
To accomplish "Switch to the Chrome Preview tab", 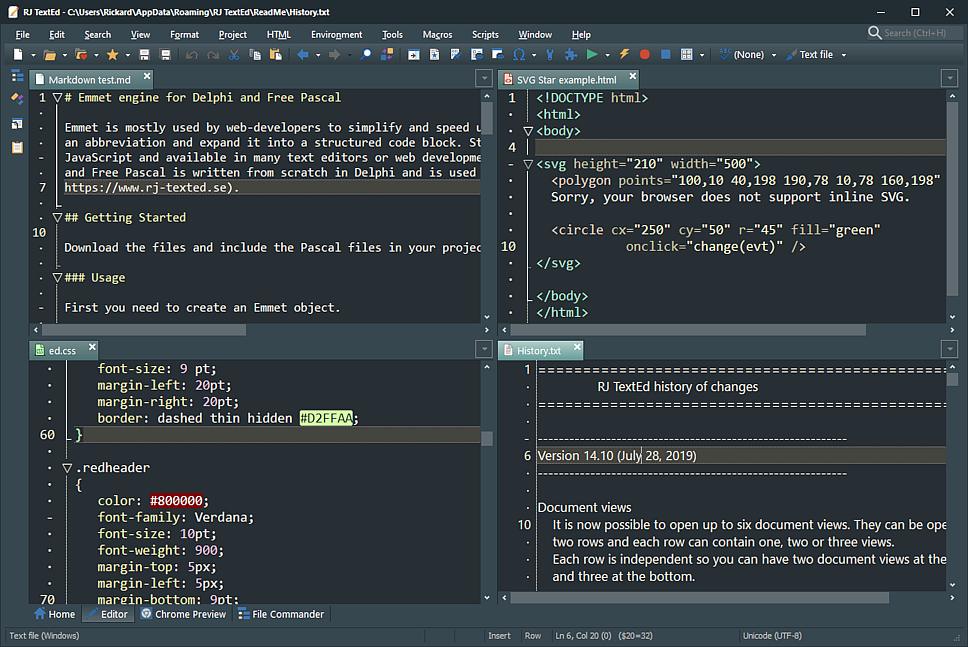I will point(183,614).
